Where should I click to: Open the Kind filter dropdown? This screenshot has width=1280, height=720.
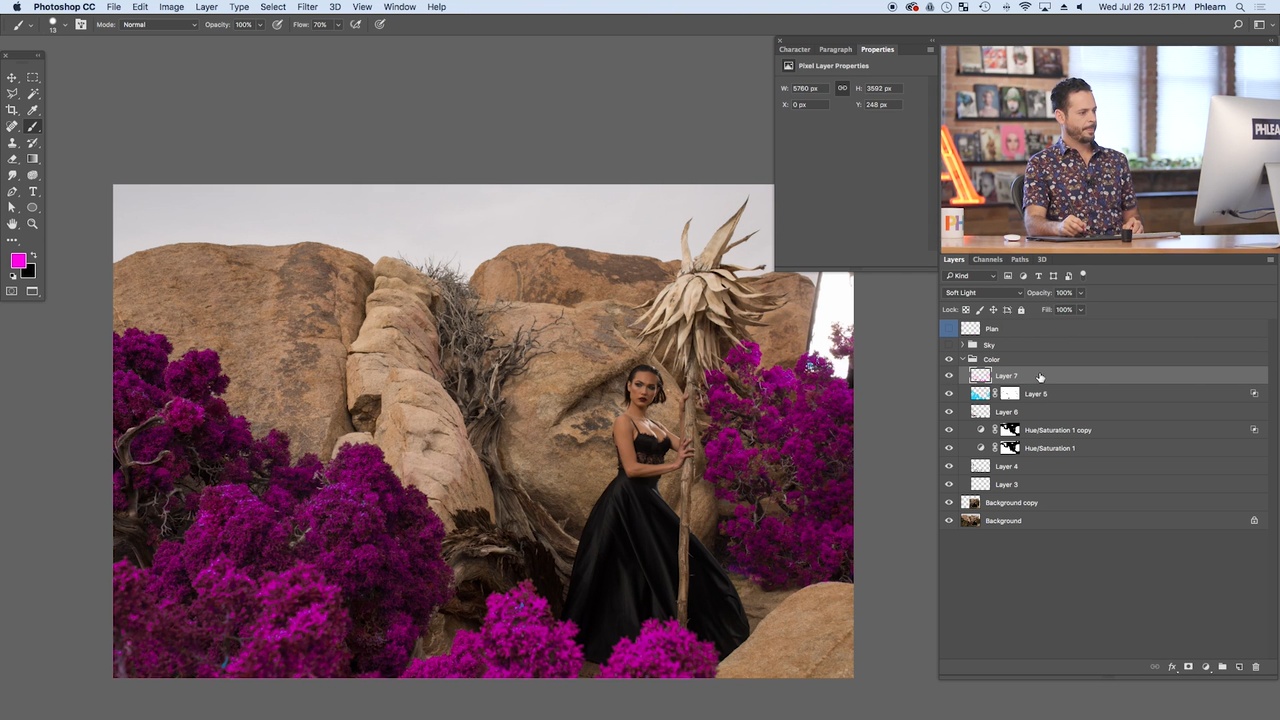[970, 276]
